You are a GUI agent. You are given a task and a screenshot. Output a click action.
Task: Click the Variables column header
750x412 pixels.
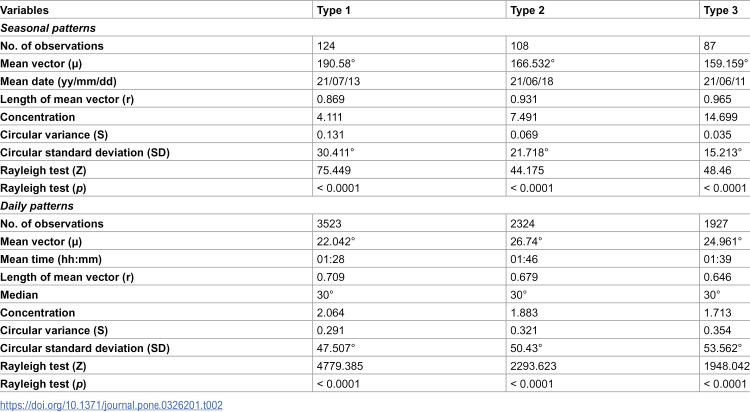[x=24, y=10]
